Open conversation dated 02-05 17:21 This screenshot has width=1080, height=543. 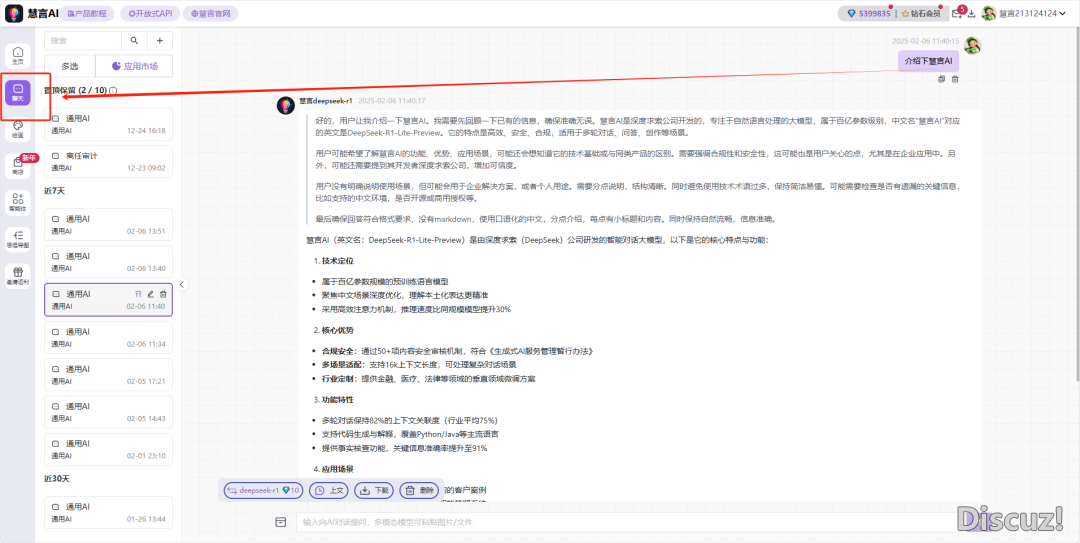(x=108, y=374)
